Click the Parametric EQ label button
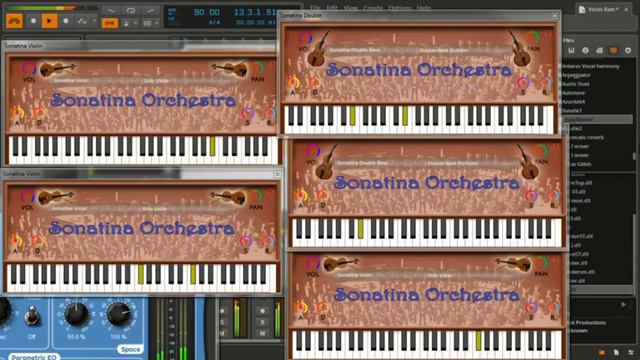Screen dimensions: 640x360 (34, 357)
